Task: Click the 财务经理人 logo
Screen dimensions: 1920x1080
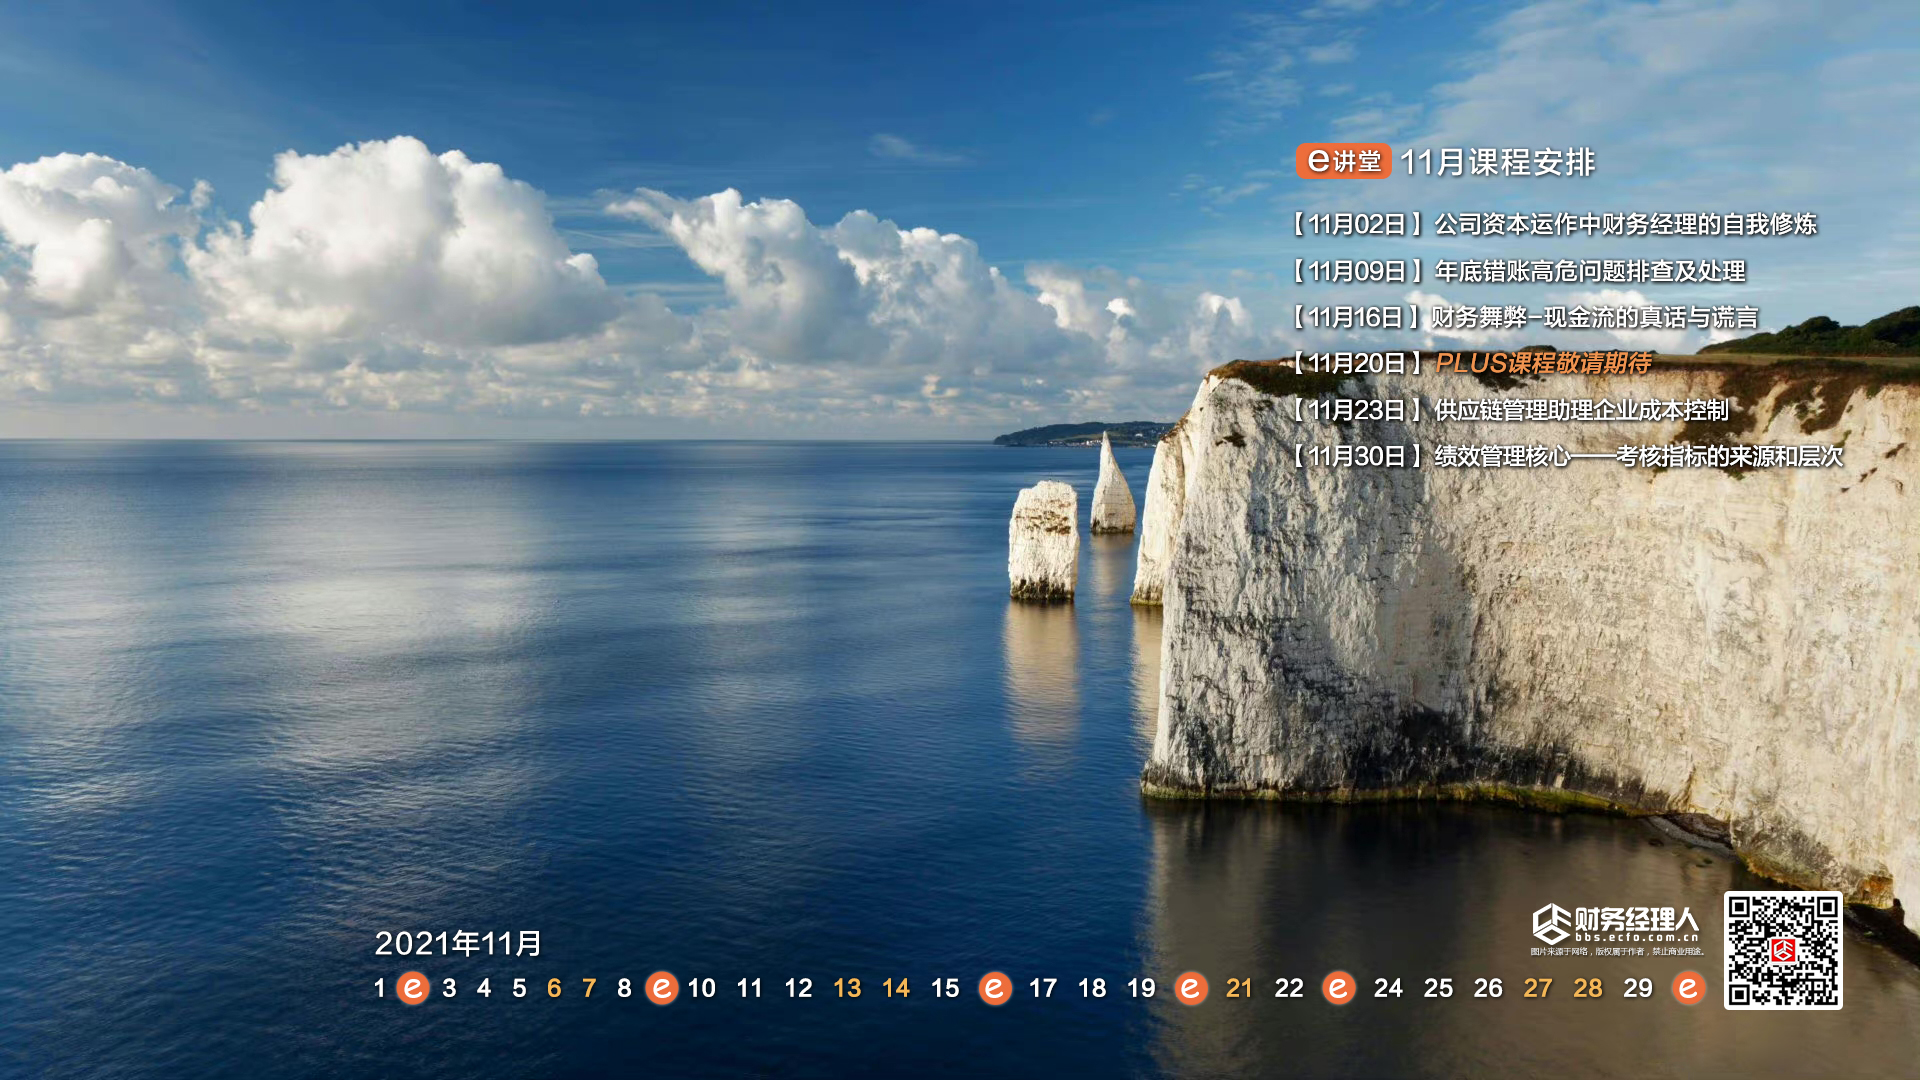Action: coord(1615,923)
